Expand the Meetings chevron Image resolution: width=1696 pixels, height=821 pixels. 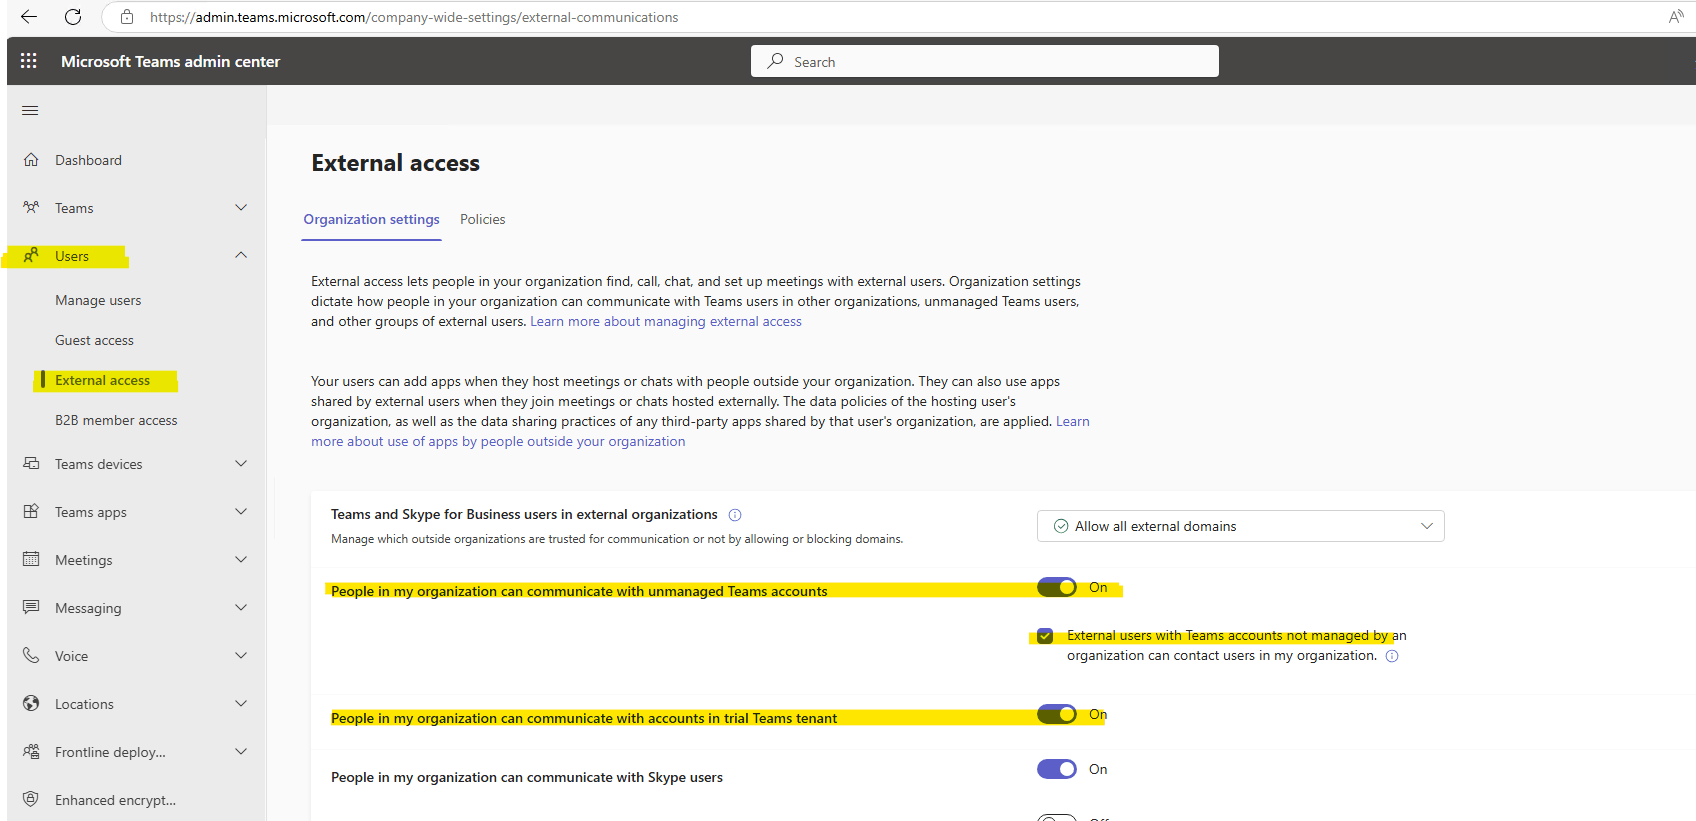point(241,560)
